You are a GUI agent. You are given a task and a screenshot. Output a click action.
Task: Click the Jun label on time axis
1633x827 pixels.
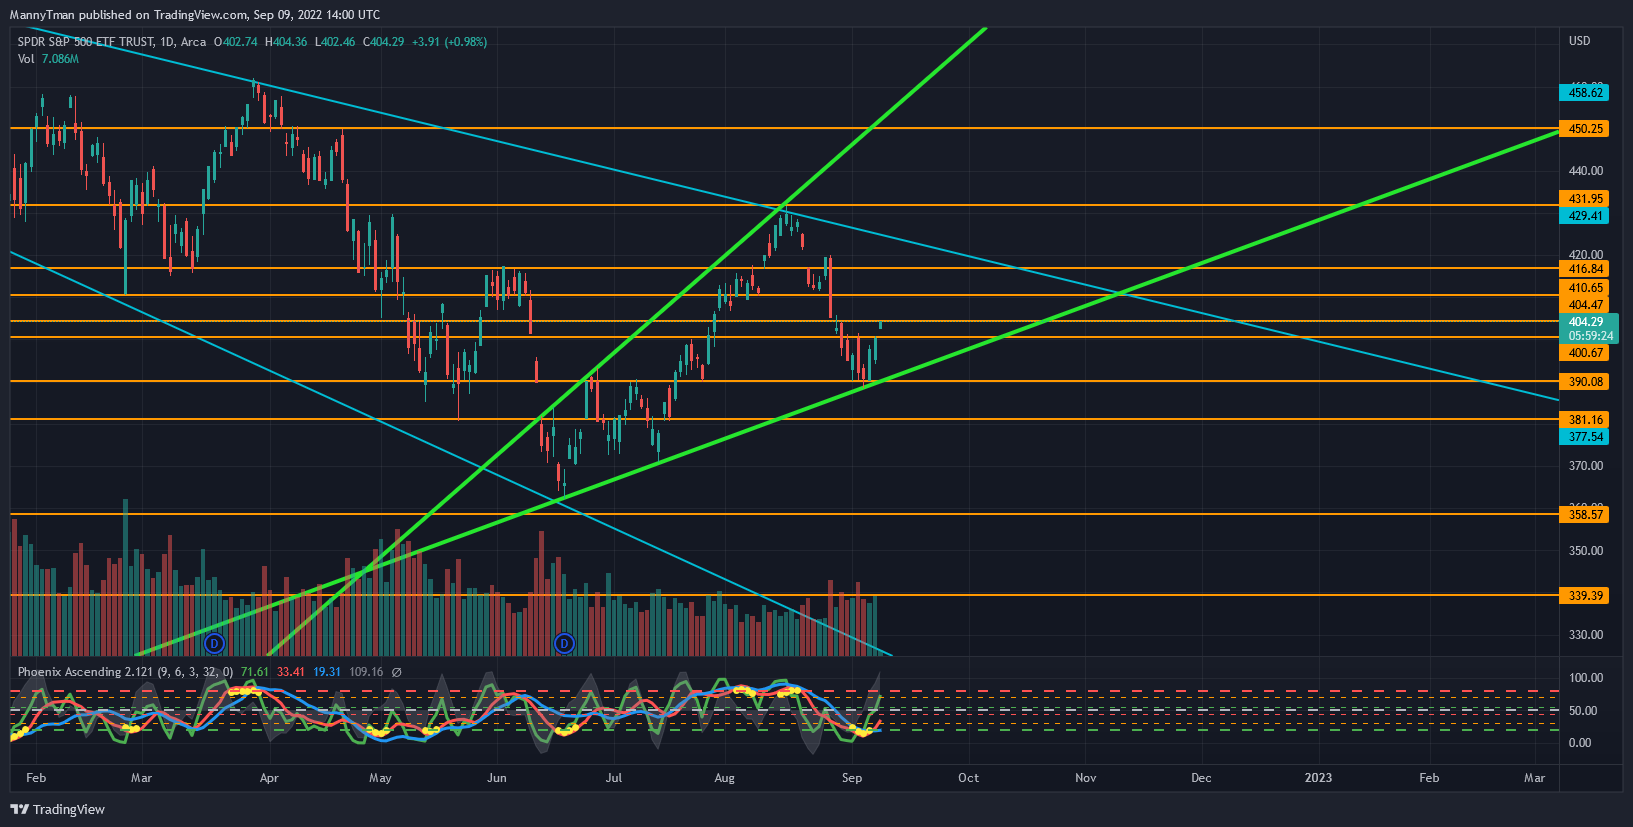point(497,778)
